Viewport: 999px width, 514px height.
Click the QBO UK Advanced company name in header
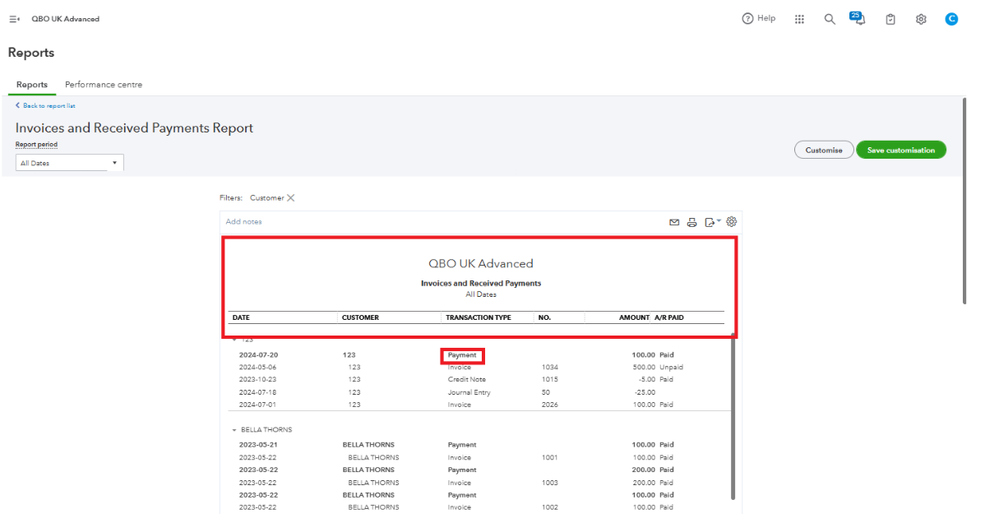(66, 19)
